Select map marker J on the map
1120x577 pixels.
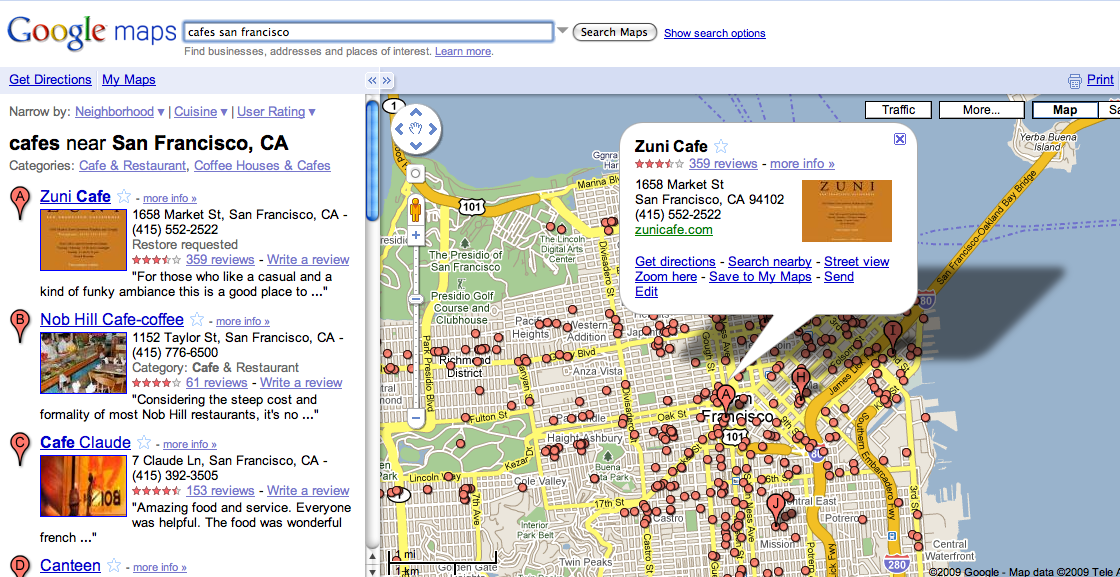coord(776,509)
